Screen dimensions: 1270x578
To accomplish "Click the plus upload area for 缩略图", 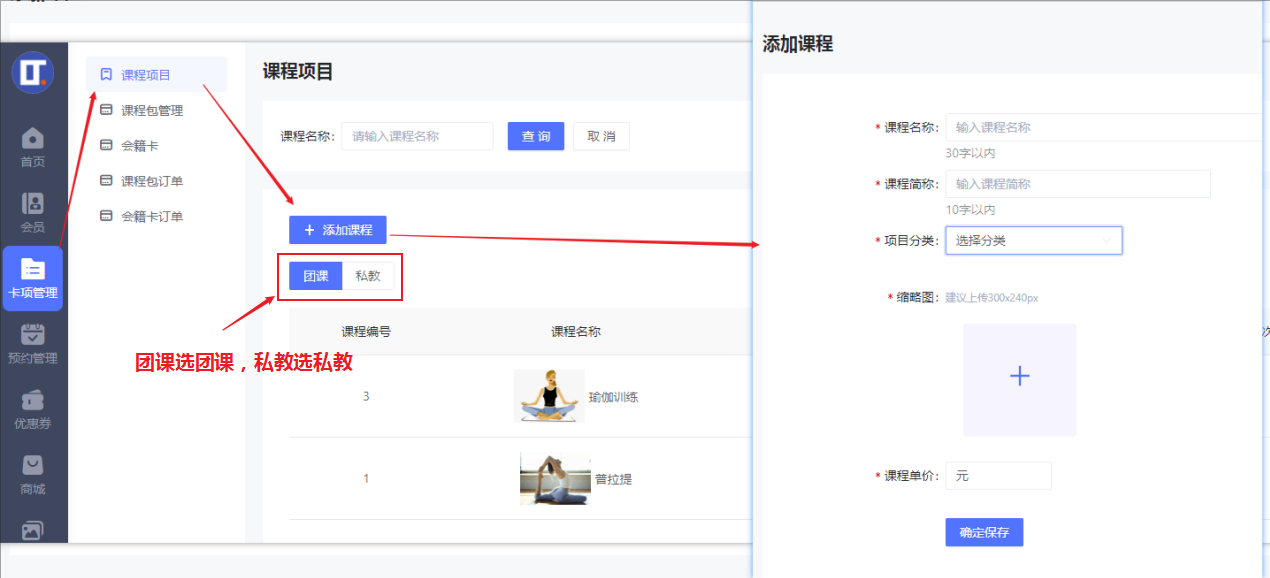I will [1019, 377].
